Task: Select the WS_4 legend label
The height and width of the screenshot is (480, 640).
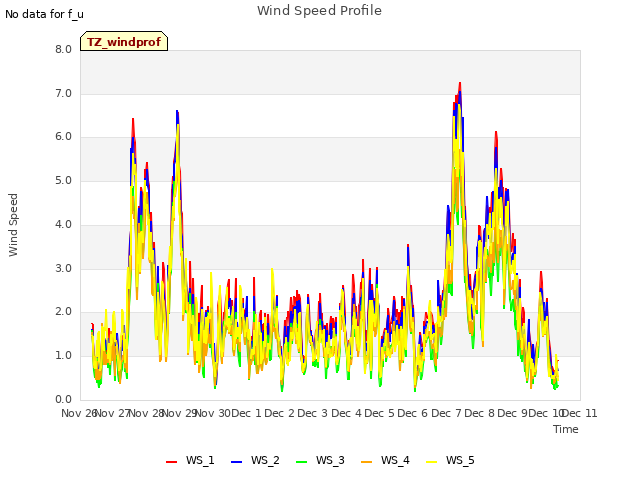Action: [x=395, y=460]
